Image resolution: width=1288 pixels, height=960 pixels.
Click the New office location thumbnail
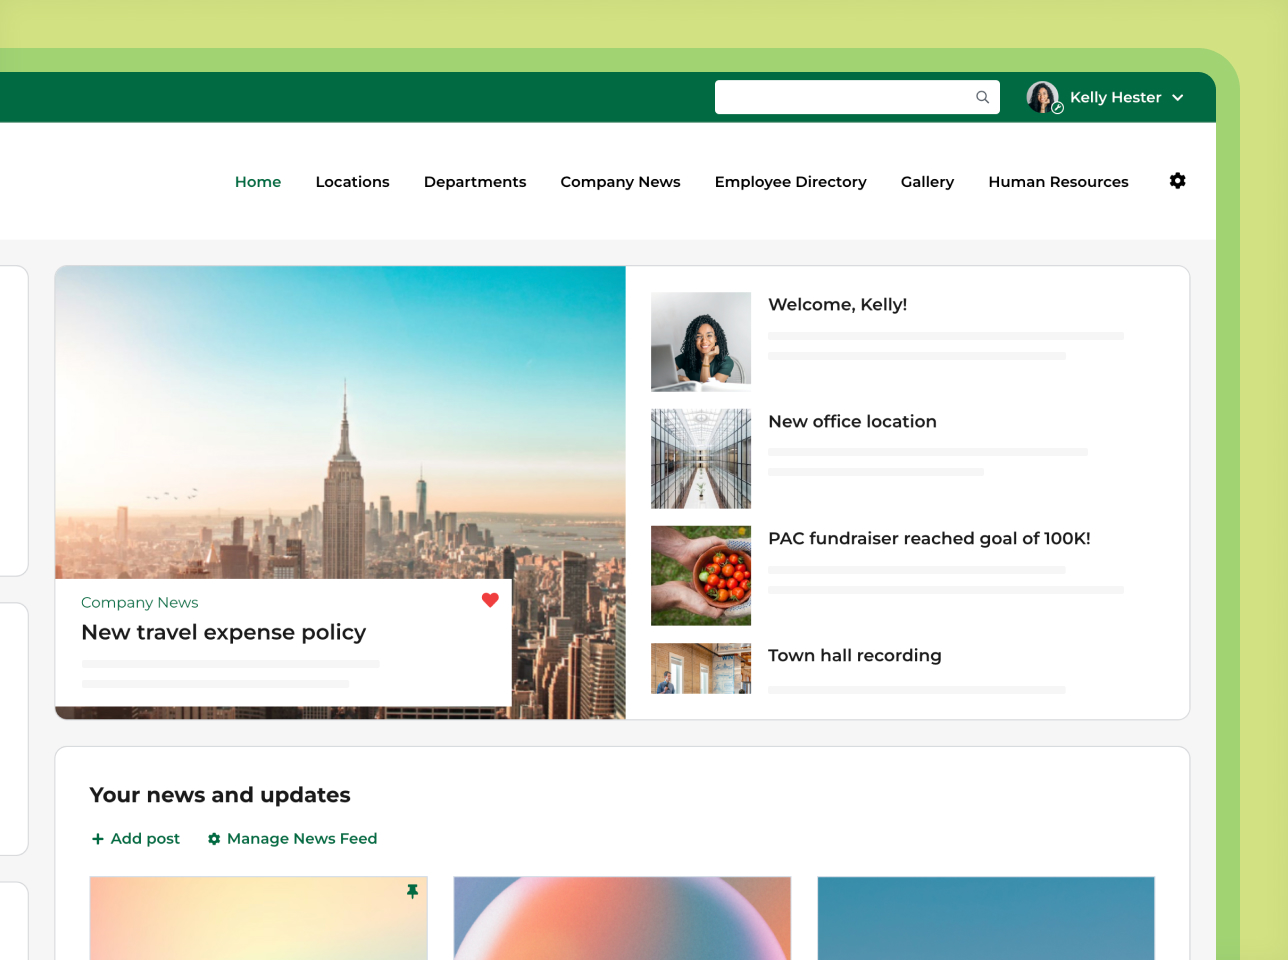pyautogui.click(x=701, y=459)
